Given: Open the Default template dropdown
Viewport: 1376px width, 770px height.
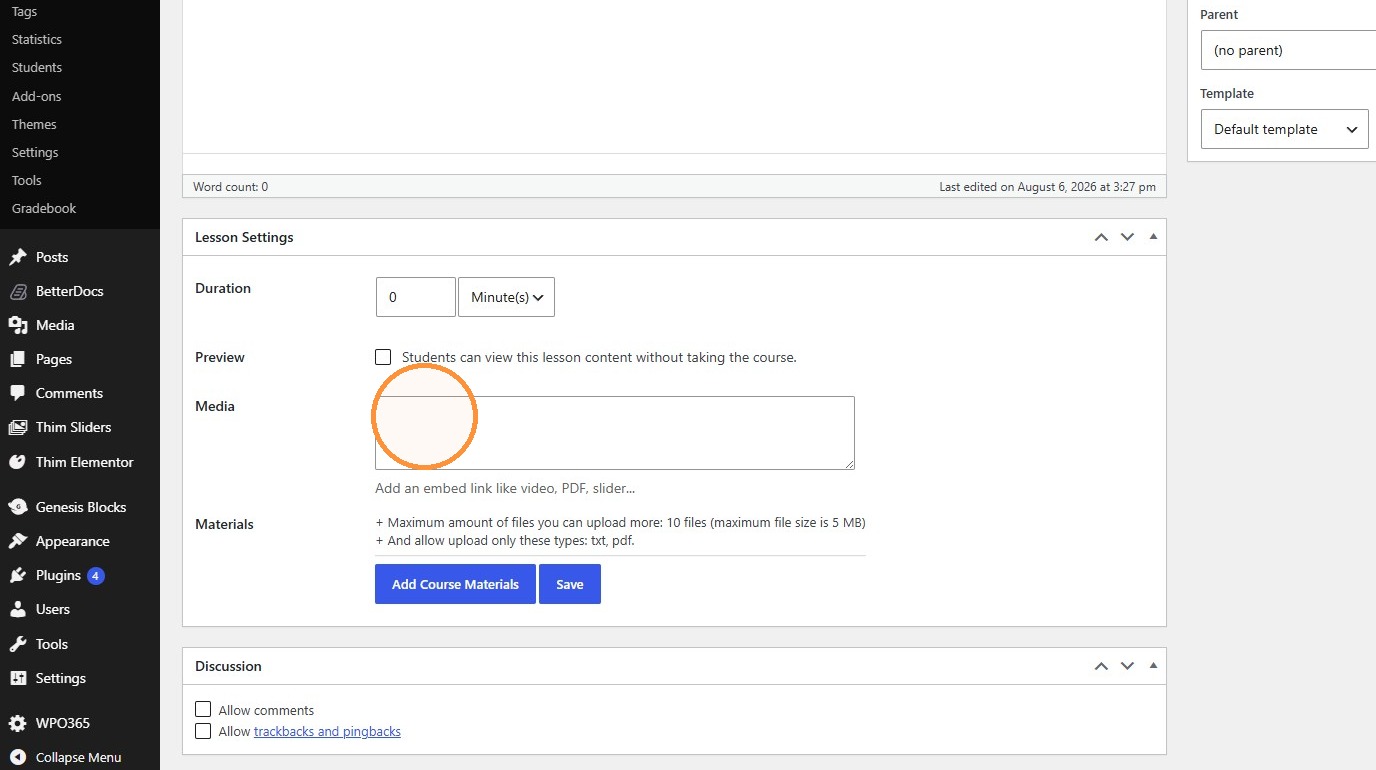Looking at the screenshot, I should [1284, 129].
